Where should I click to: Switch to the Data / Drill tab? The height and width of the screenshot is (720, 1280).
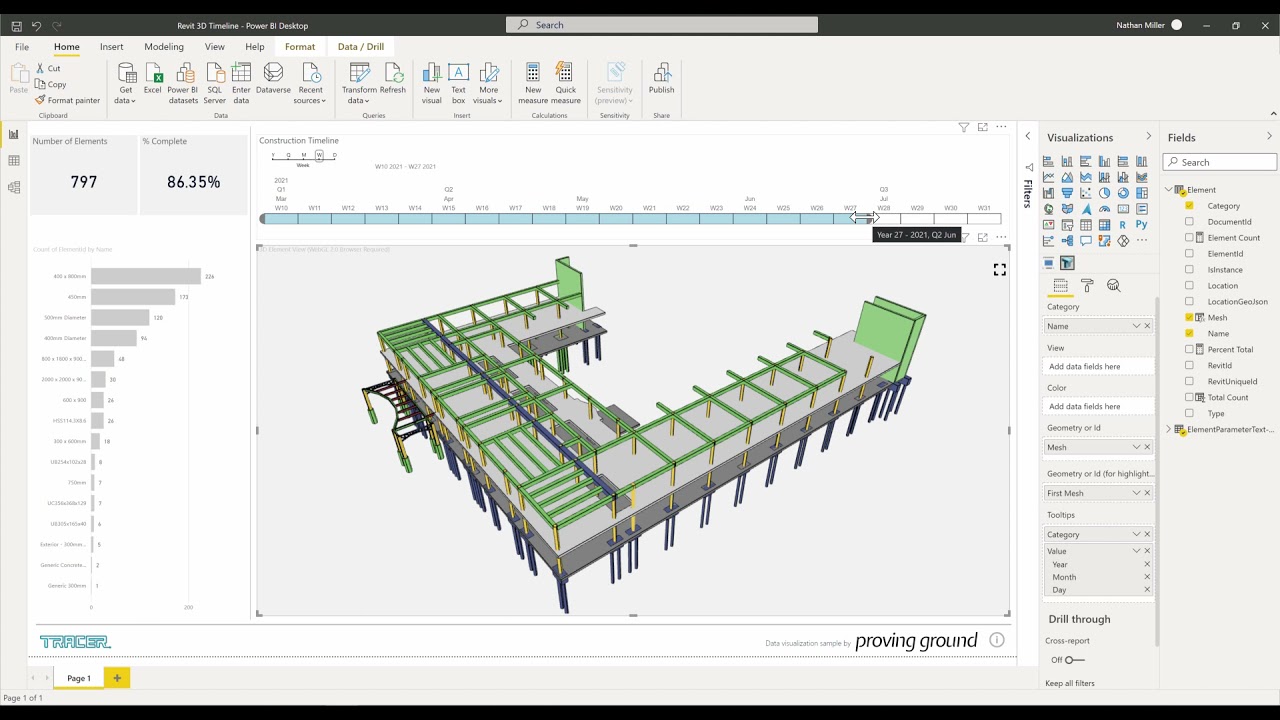coord(360,47)
